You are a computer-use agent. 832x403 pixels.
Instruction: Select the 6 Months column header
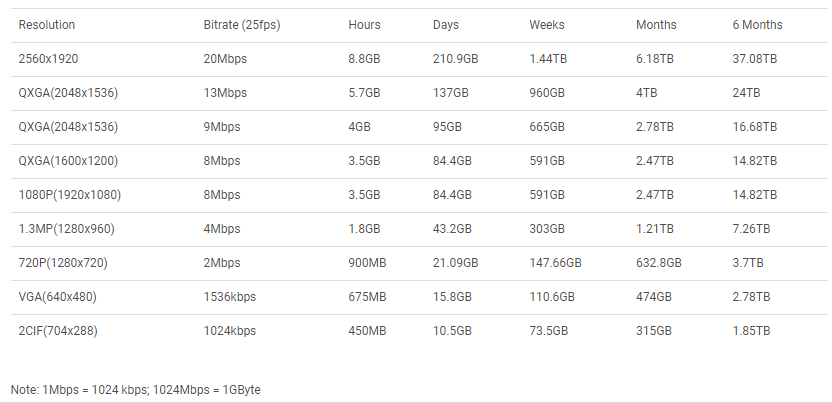[757, 25]
